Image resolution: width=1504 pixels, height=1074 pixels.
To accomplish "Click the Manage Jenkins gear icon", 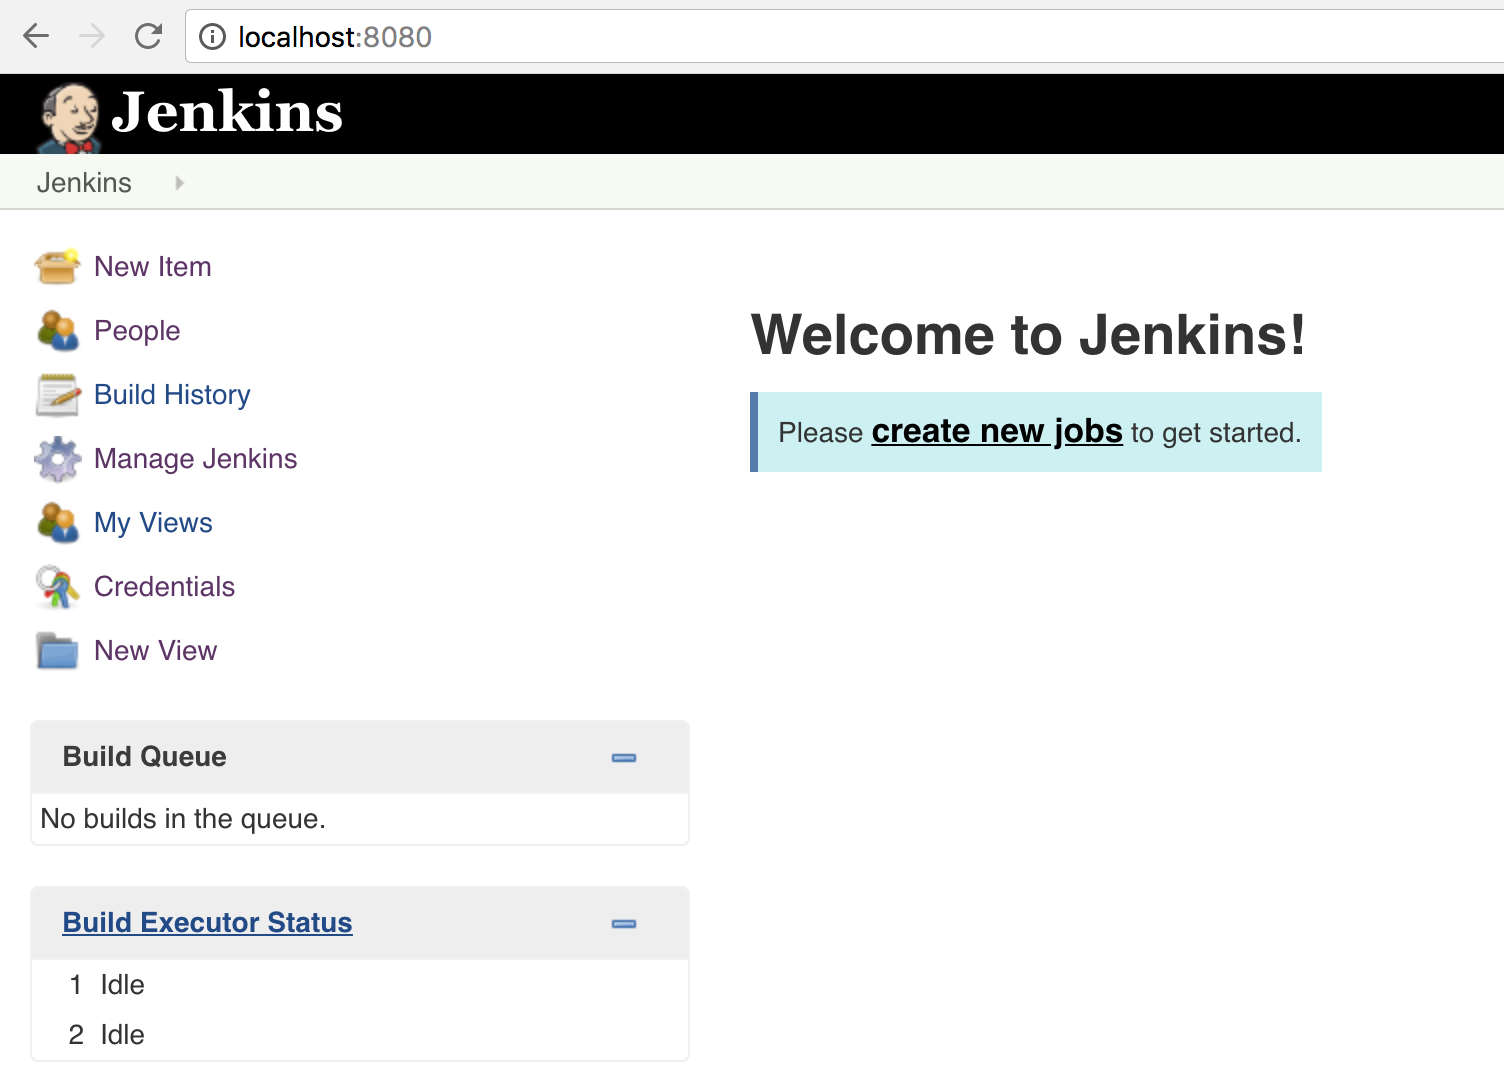I will [57, 459].
